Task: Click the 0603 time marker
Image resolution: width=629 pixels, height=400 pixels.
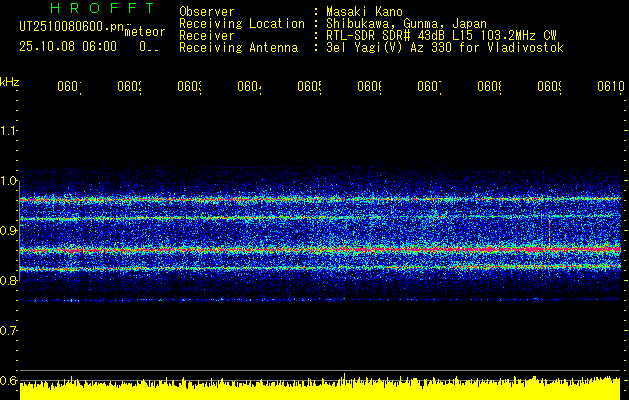Action: point(189,87)
